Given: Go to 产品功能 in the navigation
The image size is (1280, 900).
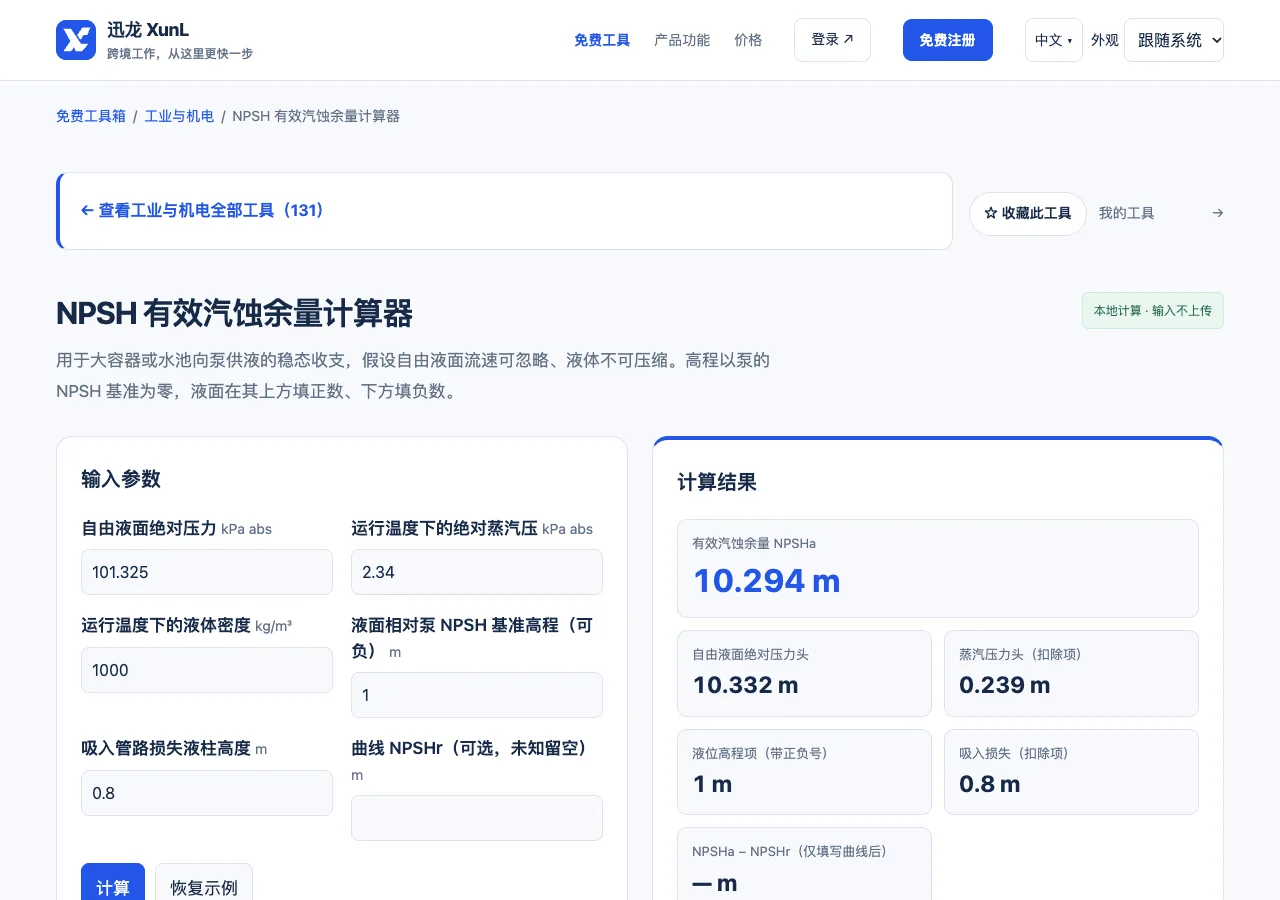Looking at the screenshot, I should tap(682, 40).
